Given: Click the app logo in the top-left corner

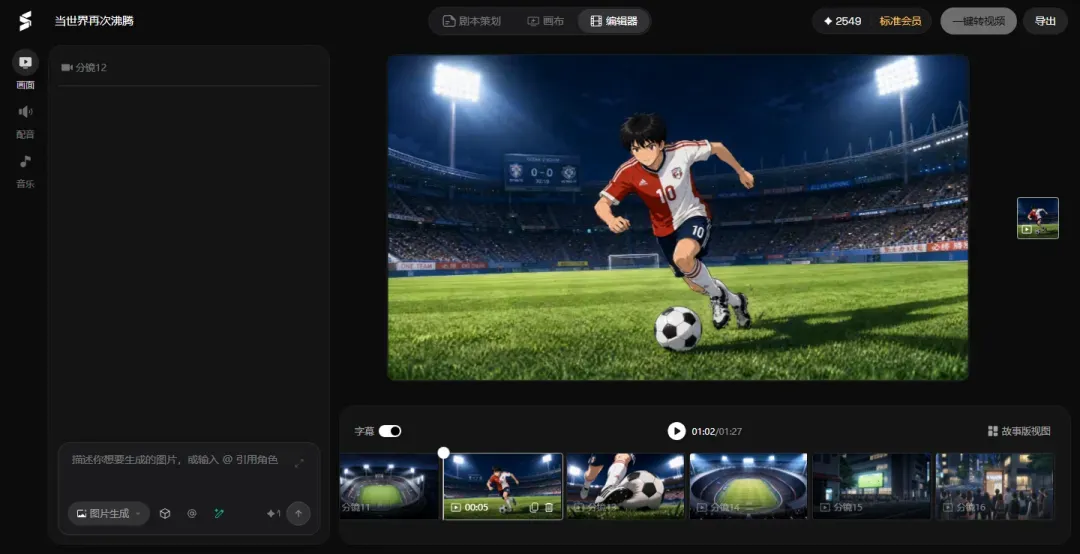Looking at the screenshot, I should [25, 21].
